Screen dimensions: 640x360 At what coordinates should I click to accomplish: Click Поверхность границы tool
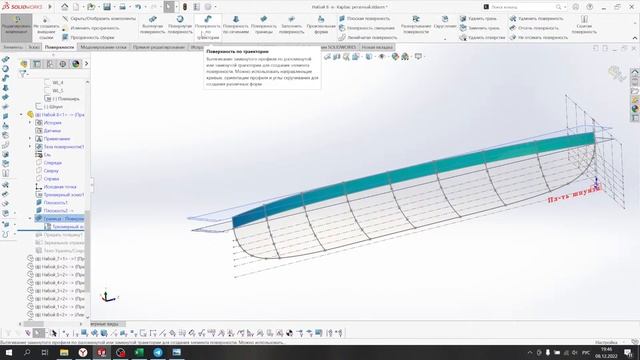coord(264,25)
